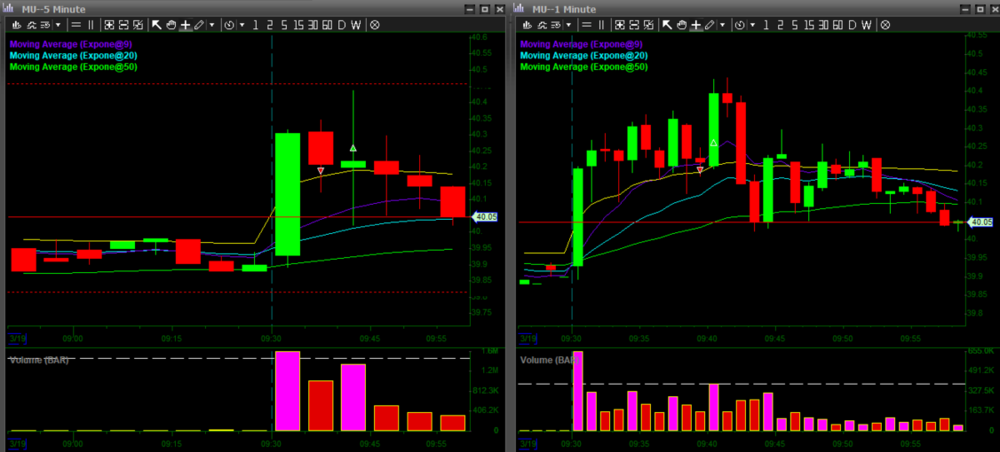
Task: Switch 1 Minute chart to 60 minute timeframe
Action: [837, 24]
